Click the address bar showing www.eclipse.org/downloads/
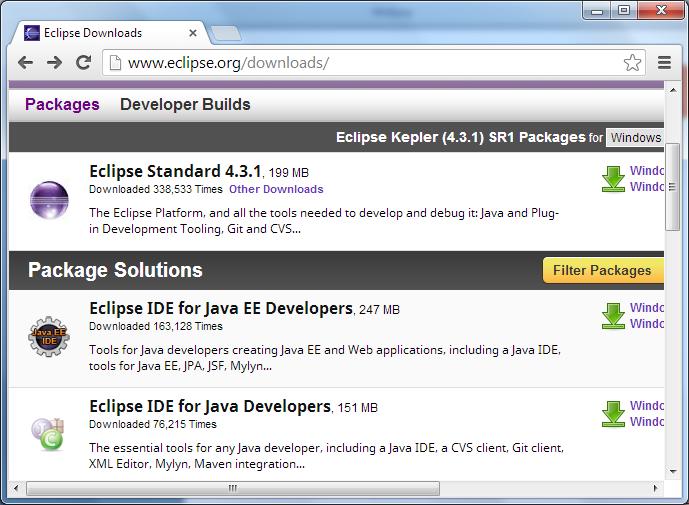The height and width of the screenshot is (505, 689). [374, 63]
